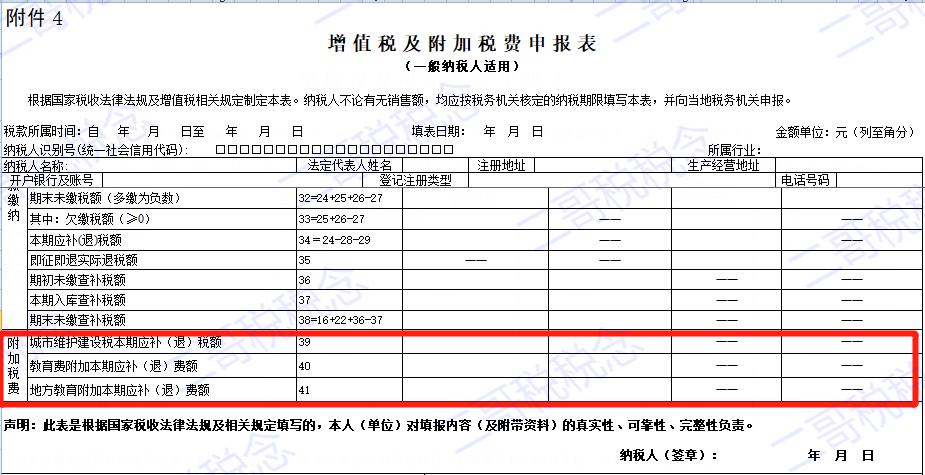Select '地方教育附加本期应补(退)费额' row label
This screenshot has height=475, width=925.
162,390
